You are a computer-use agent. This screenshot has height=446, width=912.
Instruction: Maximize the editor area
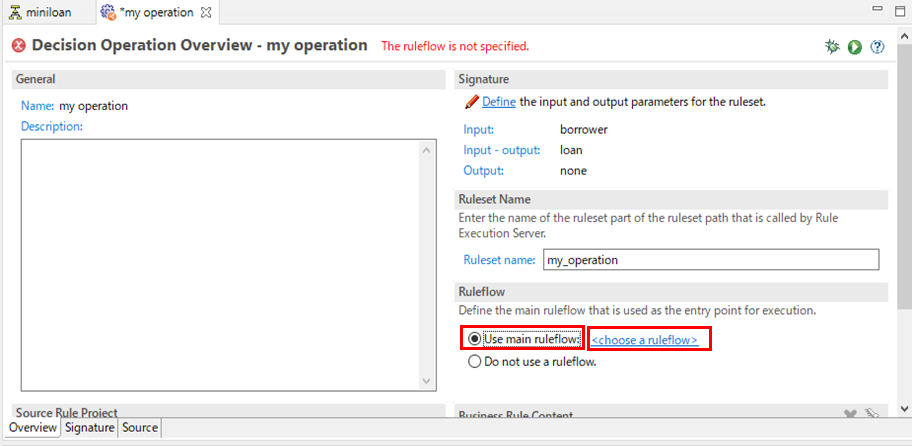[x=900, y=11]
